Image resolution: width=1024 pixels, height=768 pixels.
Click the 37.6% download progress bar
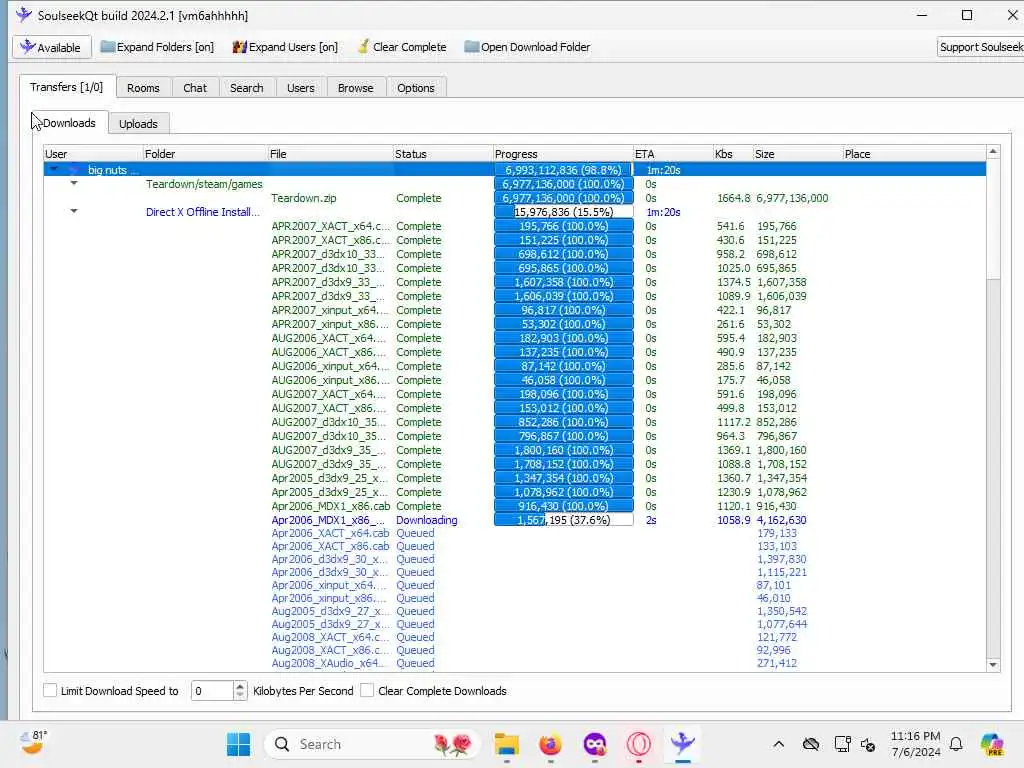564,520
